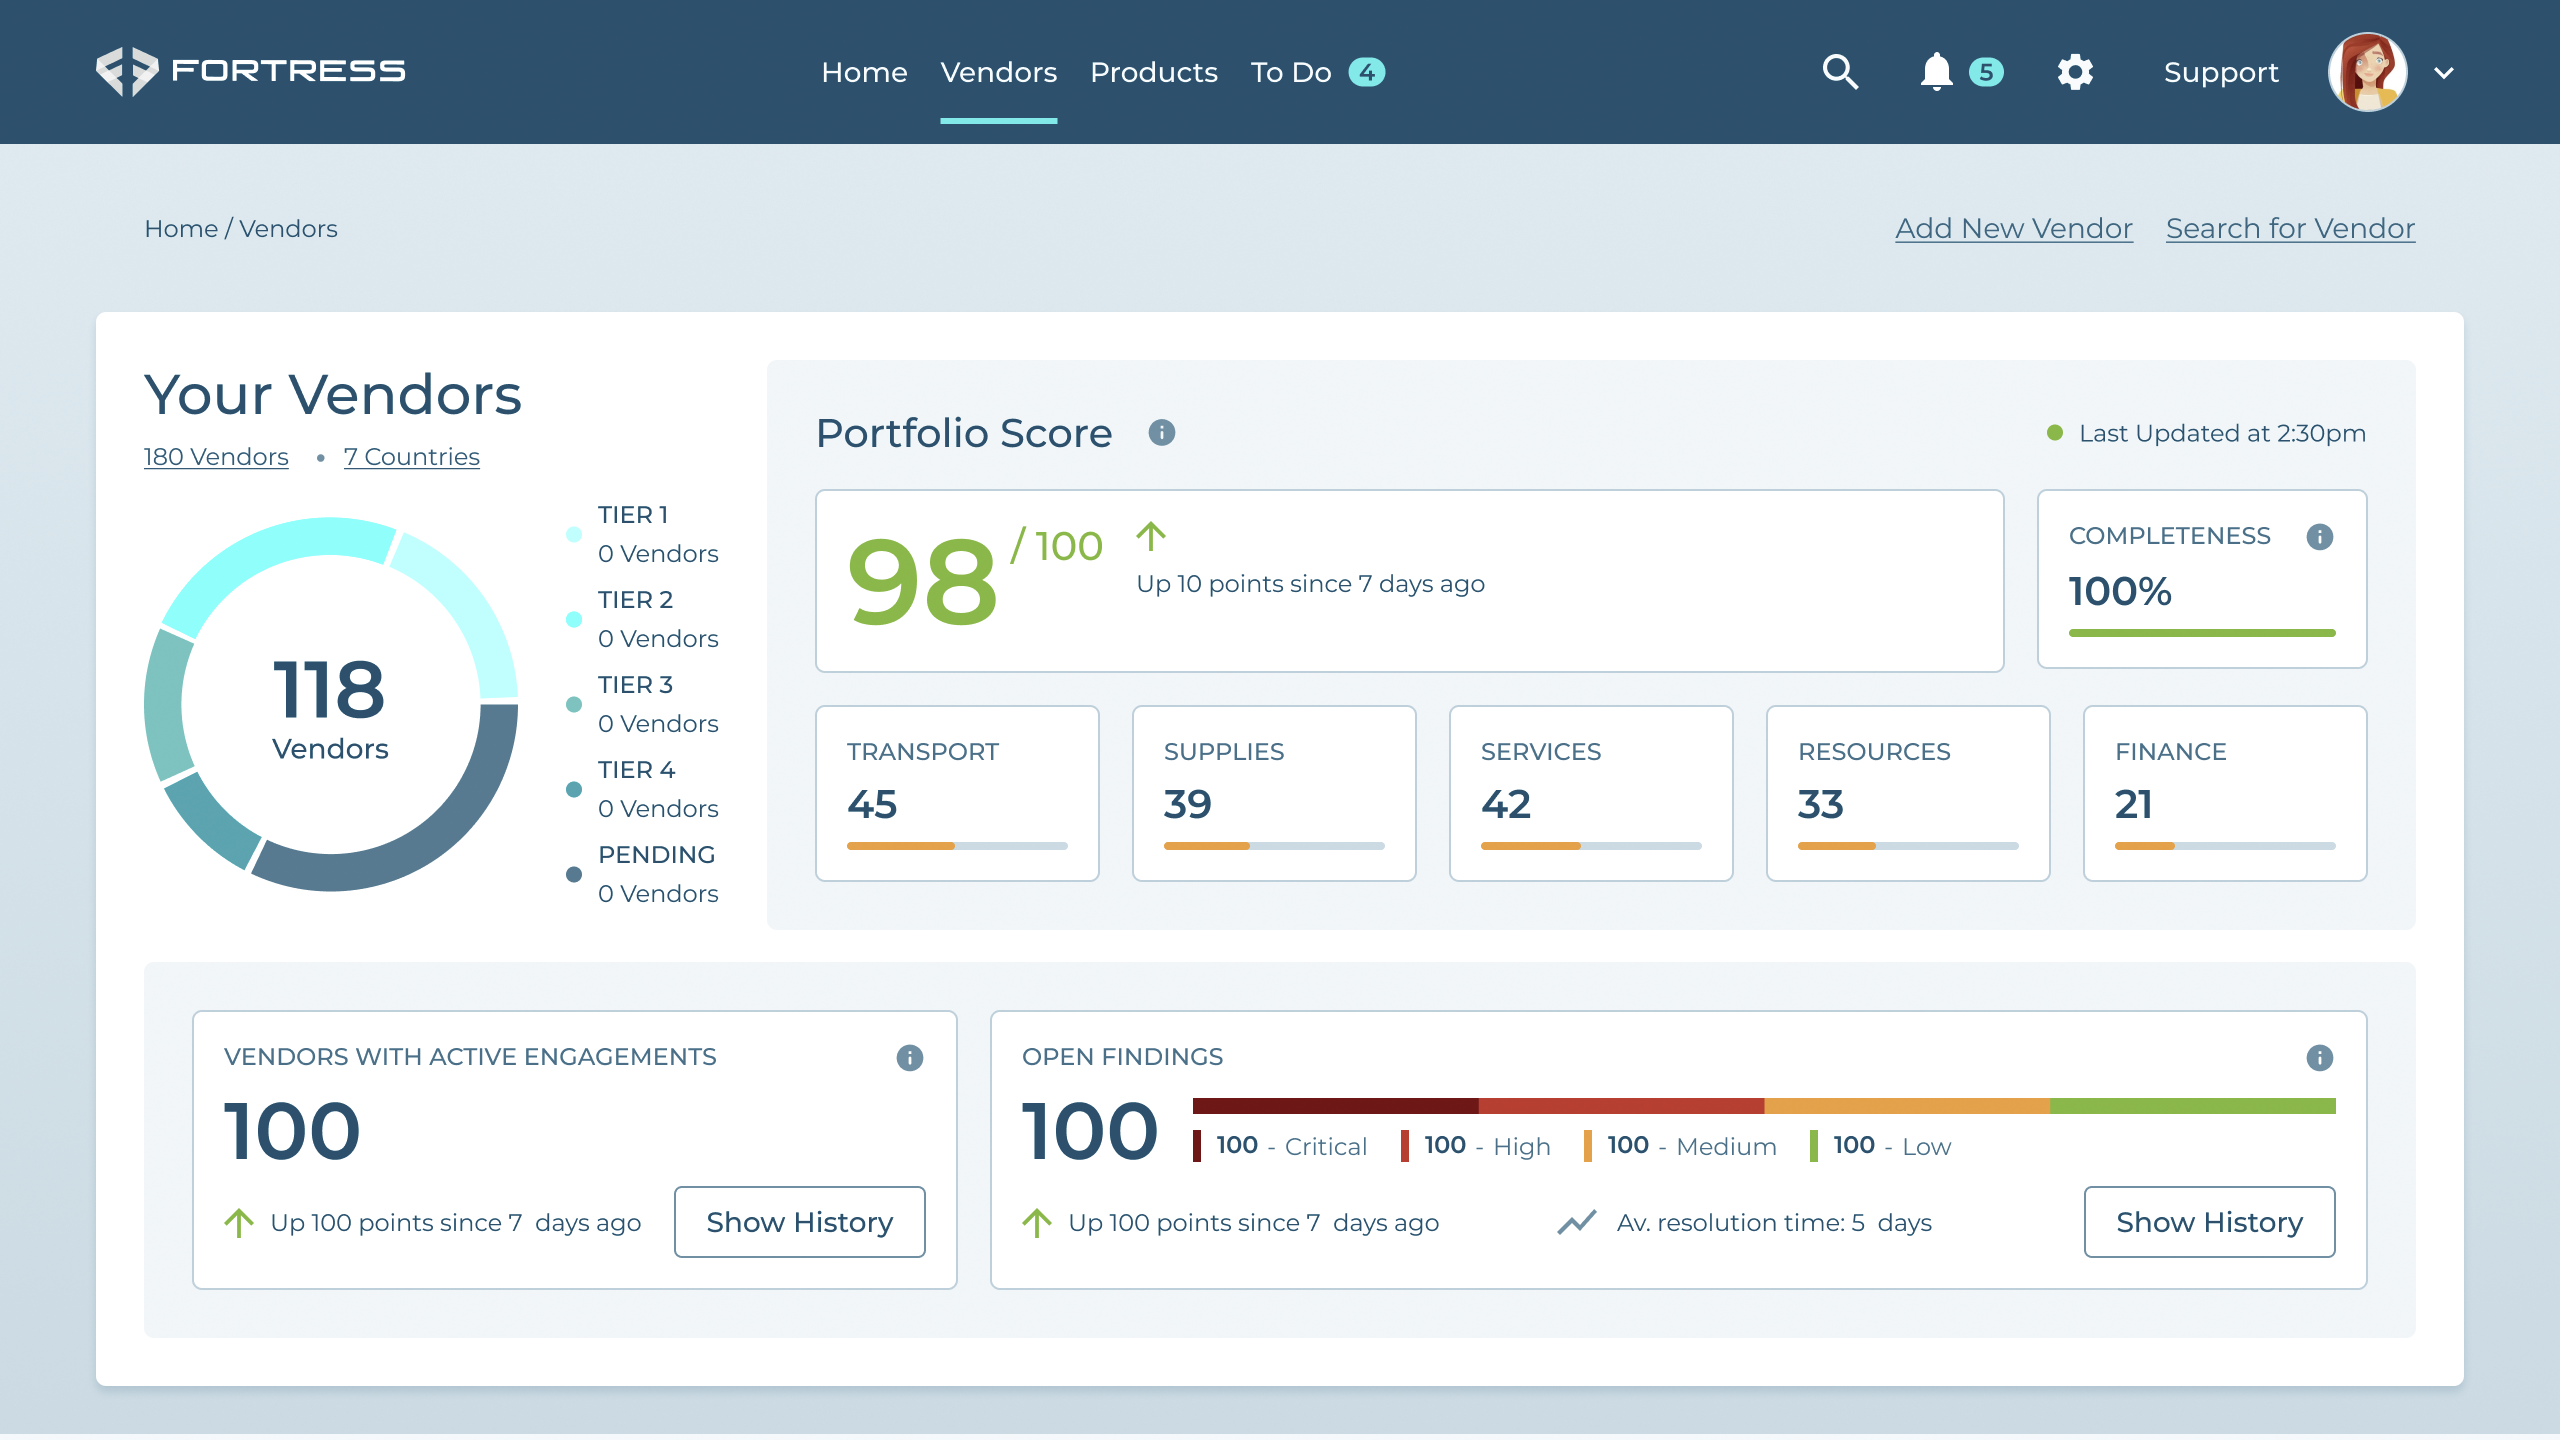The width and height of the screenshot is (2560, 1440).
Task: Click the Completeness 100% progress bar
Action: click(x=2202, y=633)
